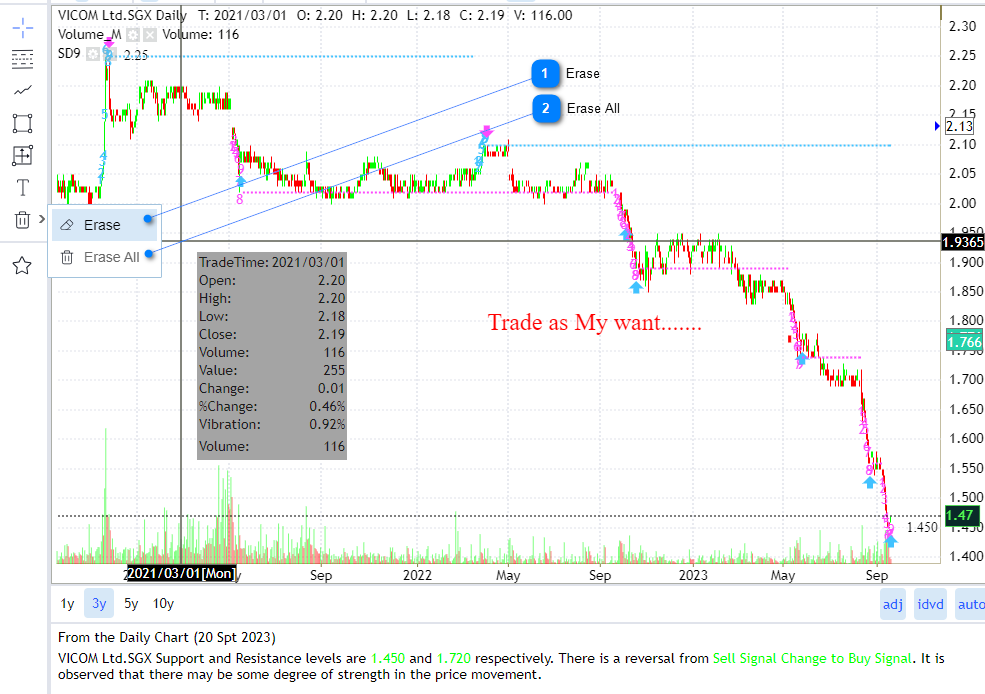Select the horizontal levels drawing tool

[23, 60]
